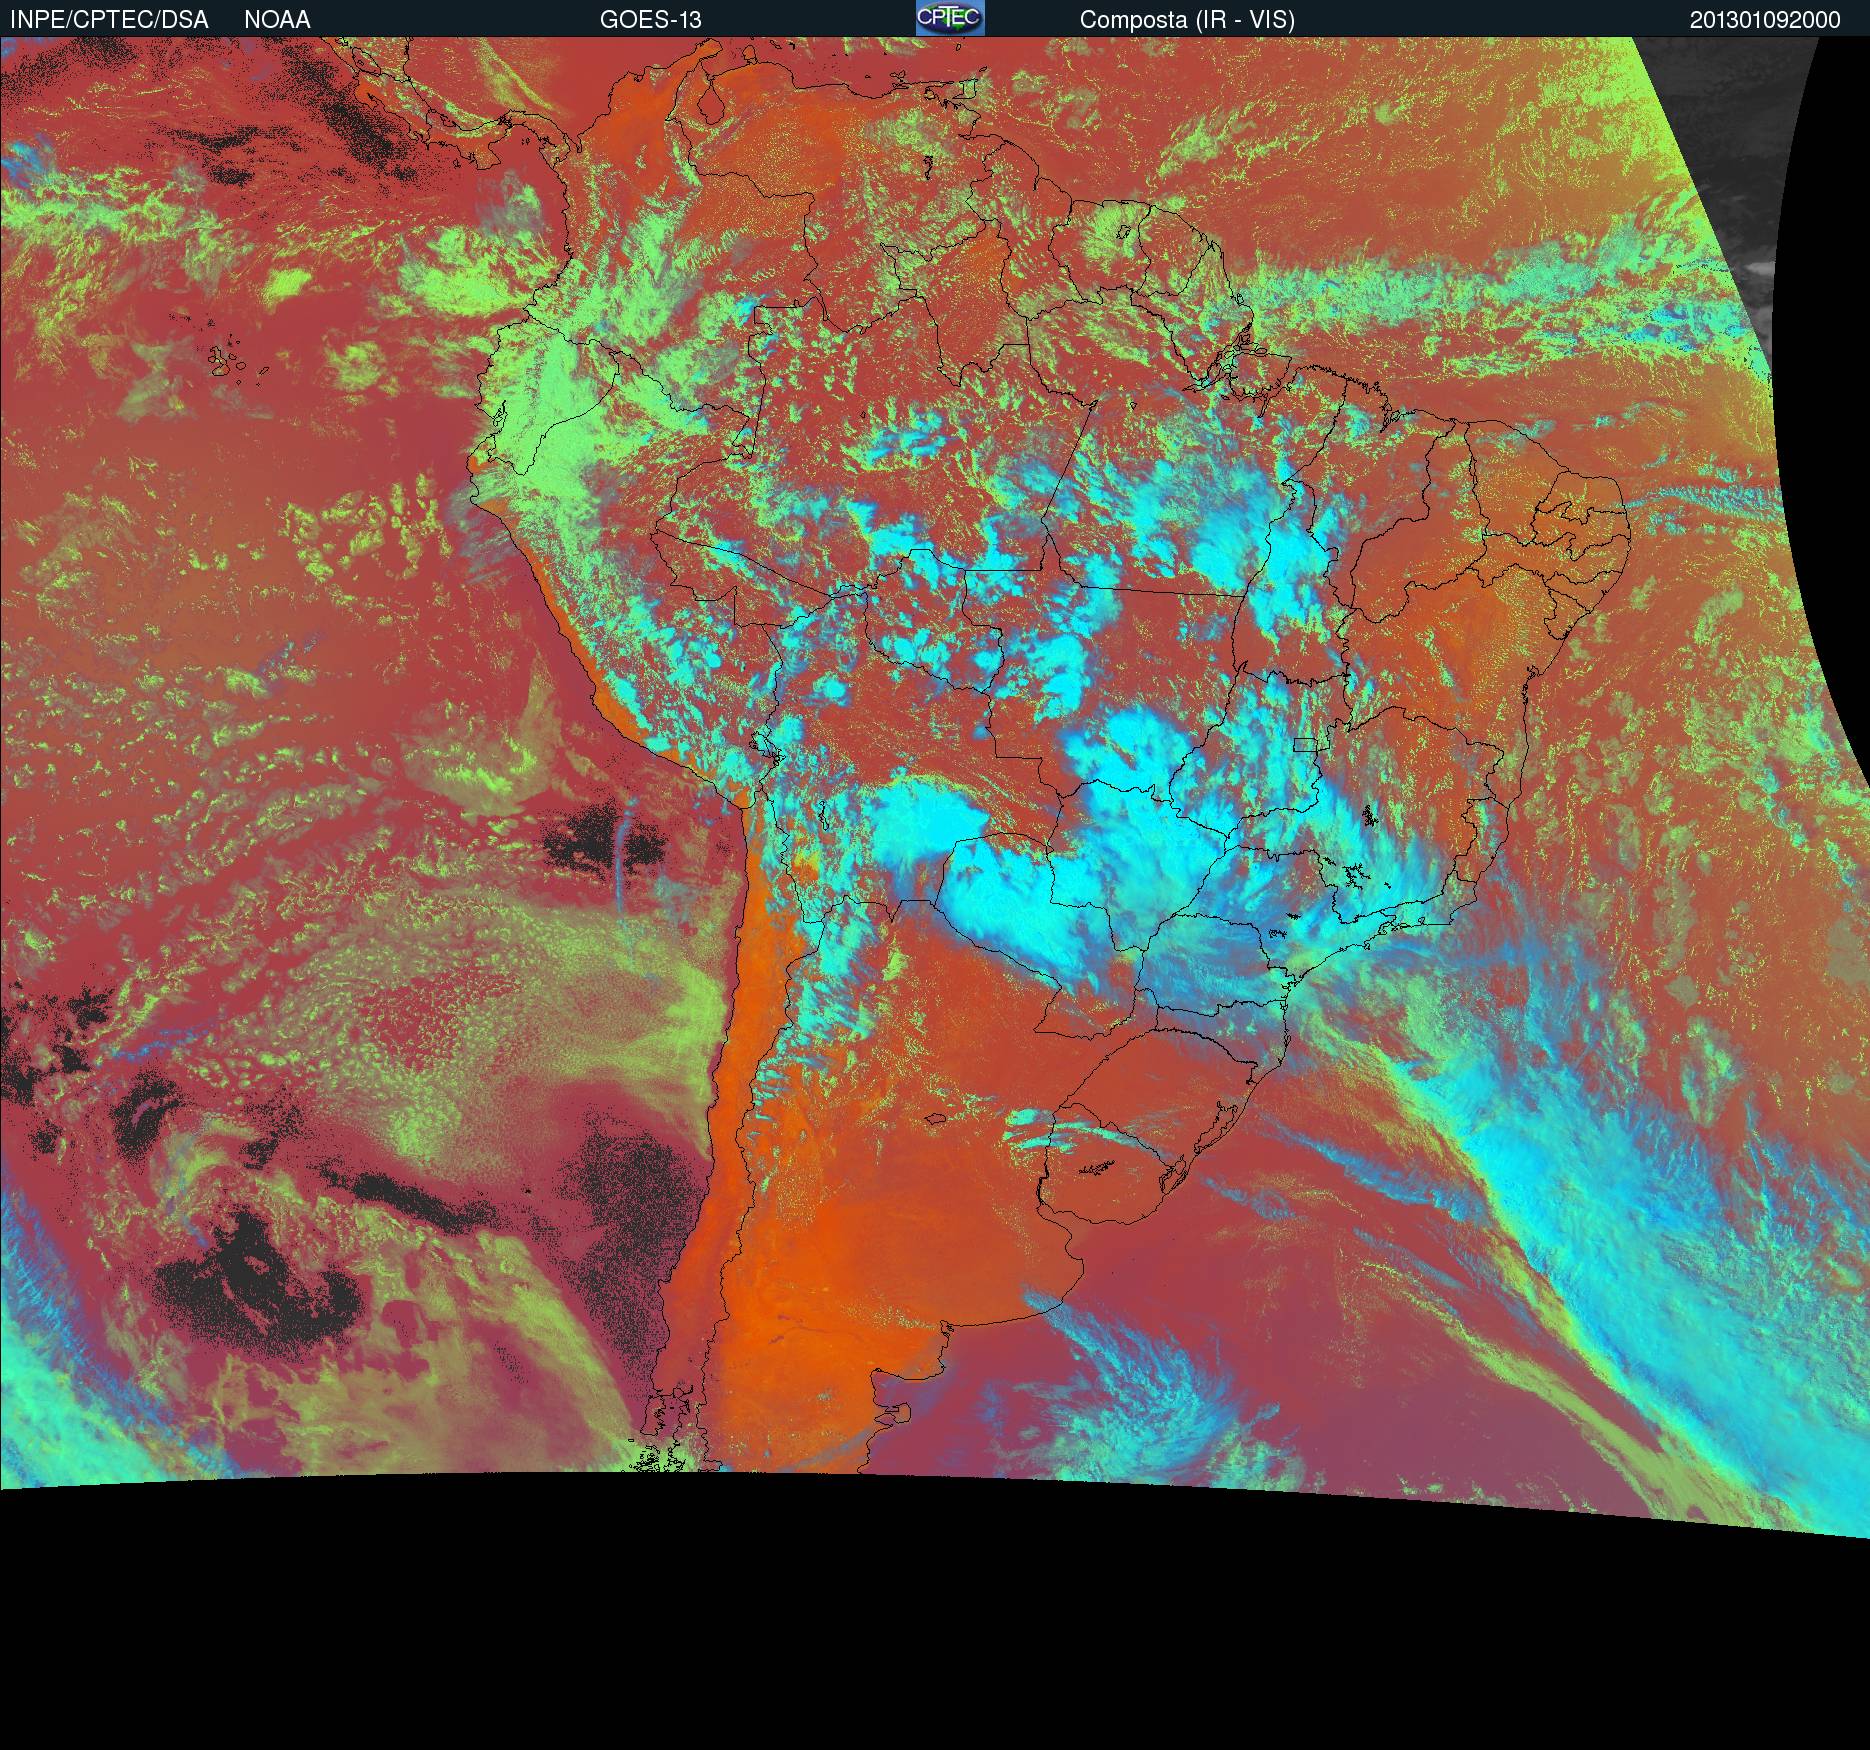Click the INPE/CPTEC/DSA header text

coord(109,20)
